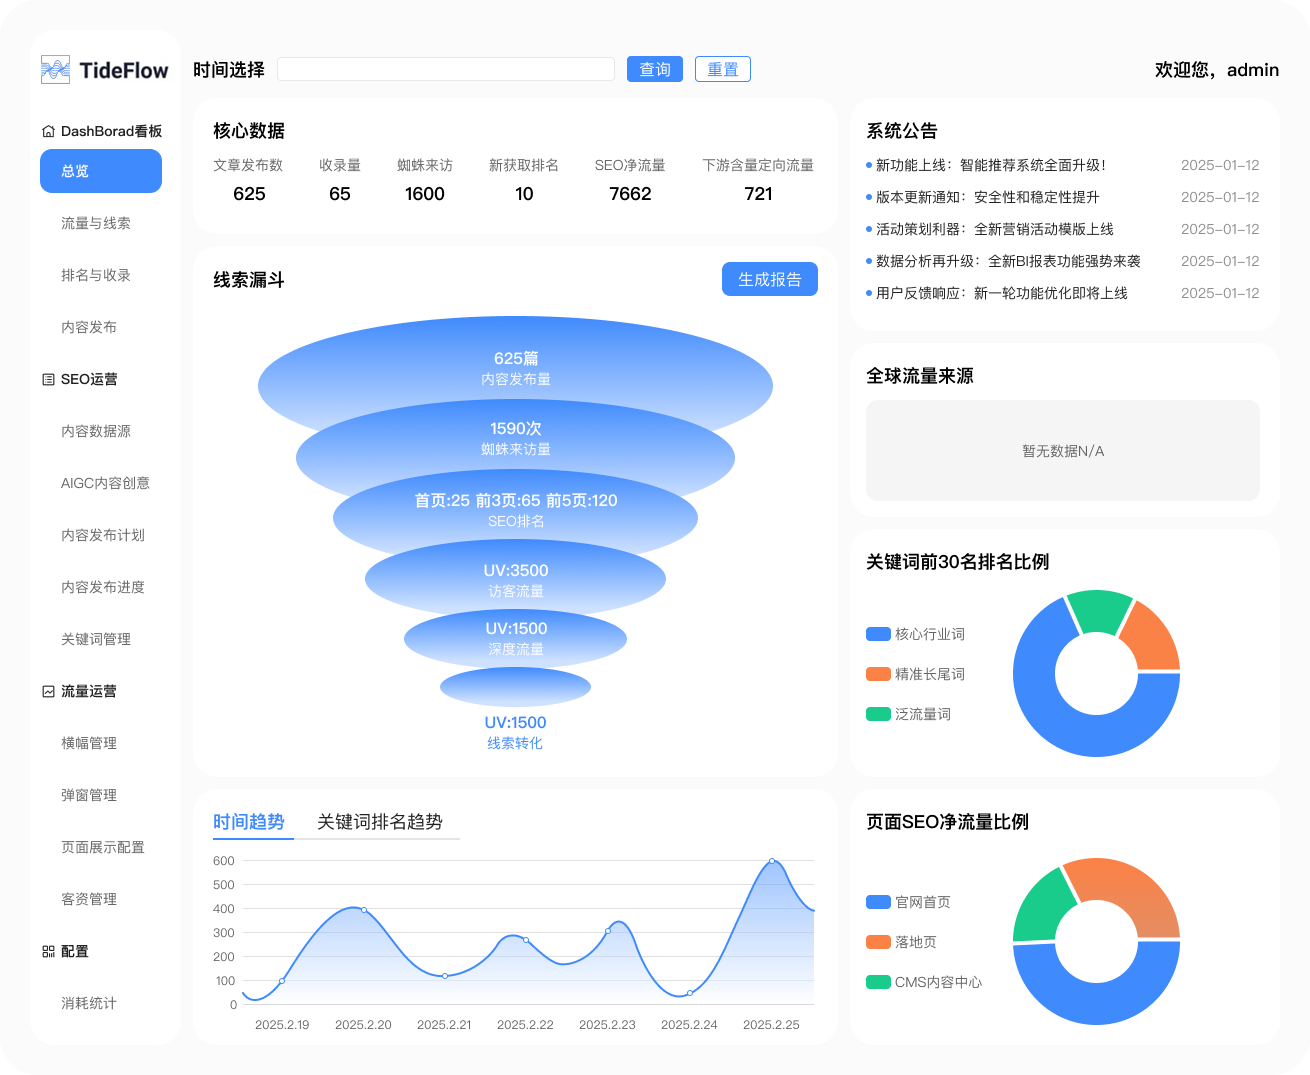The height and width of the screenshot is (1075, 1310).
Task: Open 内容发布 under DashBorad看板
Action: click(89, 327)
